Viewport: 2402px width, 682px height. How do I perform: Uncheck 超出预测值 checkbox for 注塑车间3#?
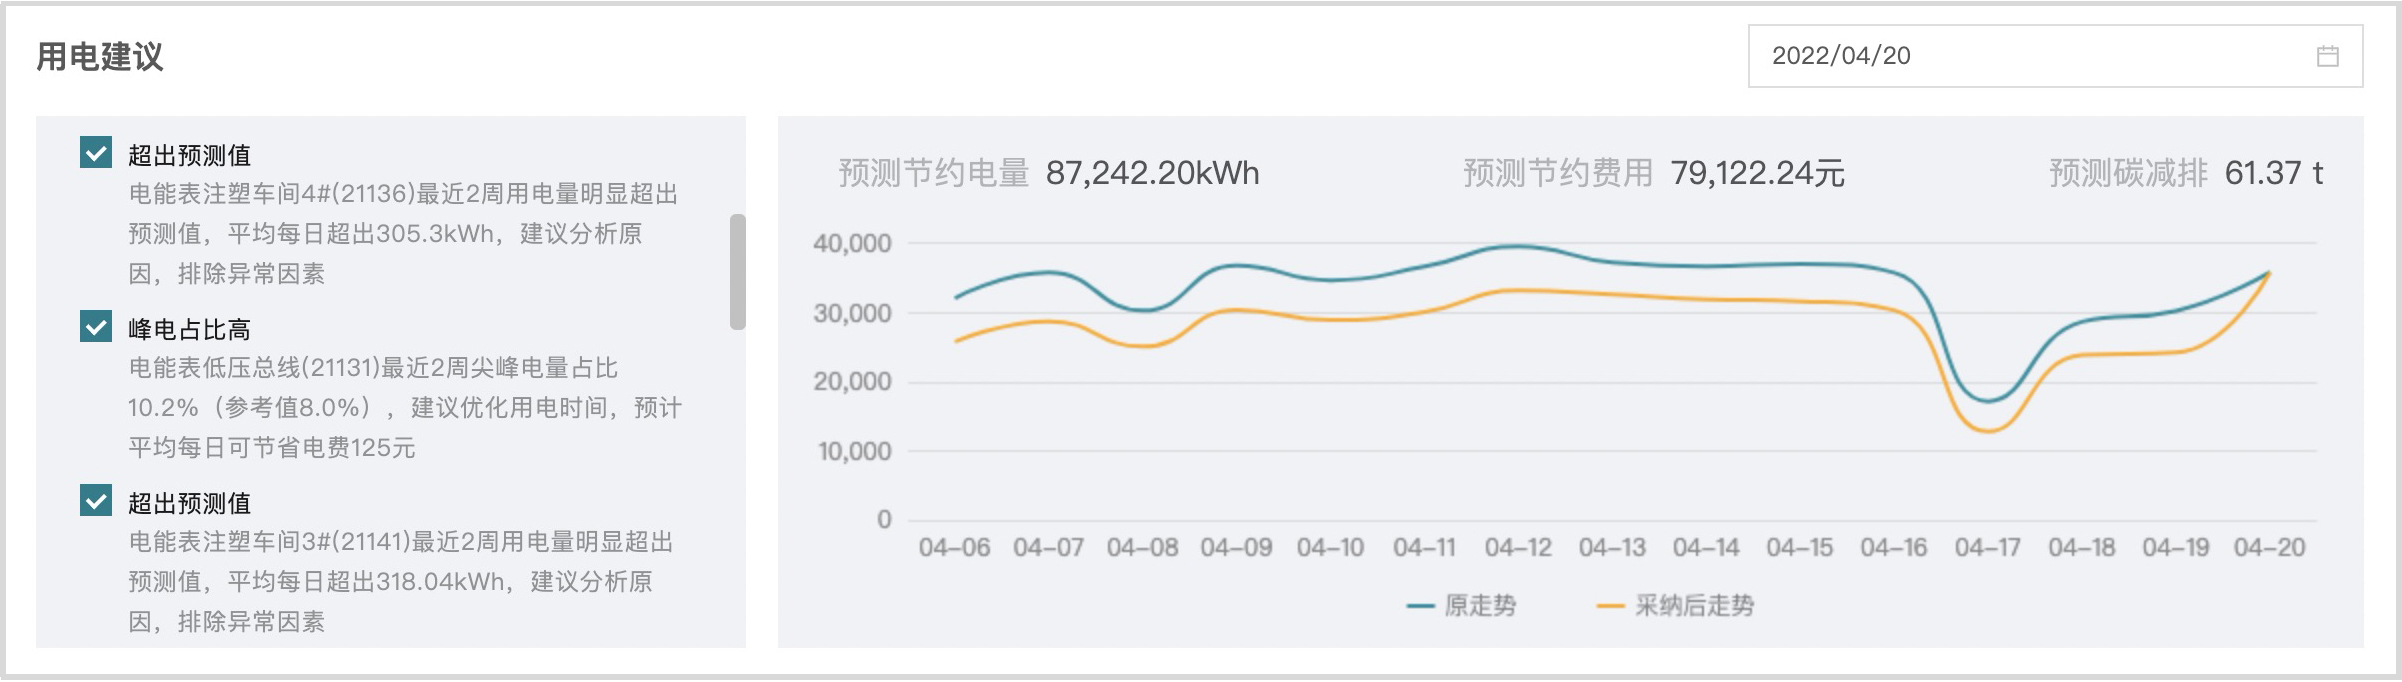pyautogui.click(x=96, y=501)
